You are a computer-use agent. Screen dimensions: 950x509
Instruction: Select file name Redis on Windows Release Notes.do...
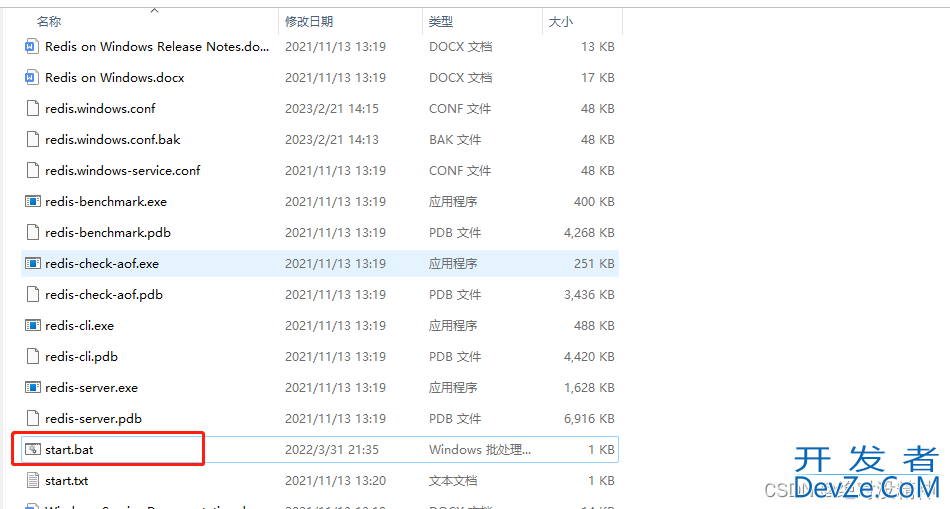point(157,47)
